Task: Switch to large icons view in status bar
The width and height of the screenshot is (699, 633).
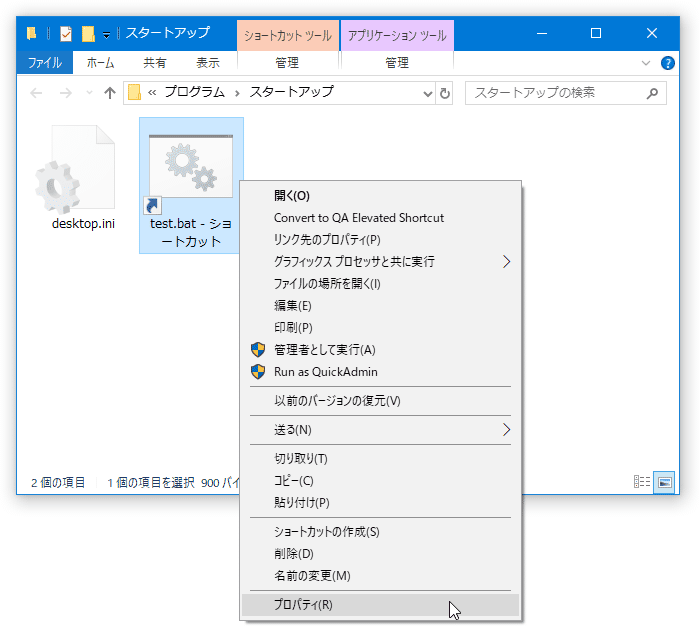Action: tap(664, 482)
